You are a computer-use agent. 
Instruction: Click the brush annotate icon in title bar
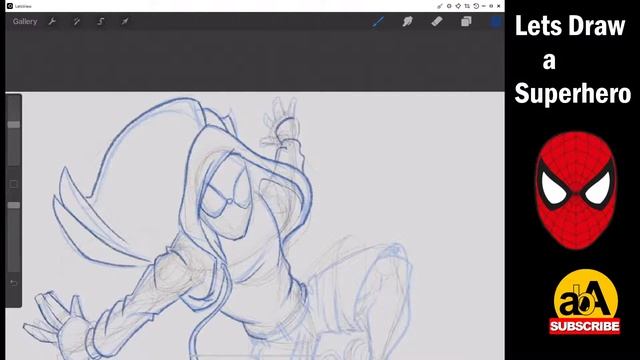[440, 6]
